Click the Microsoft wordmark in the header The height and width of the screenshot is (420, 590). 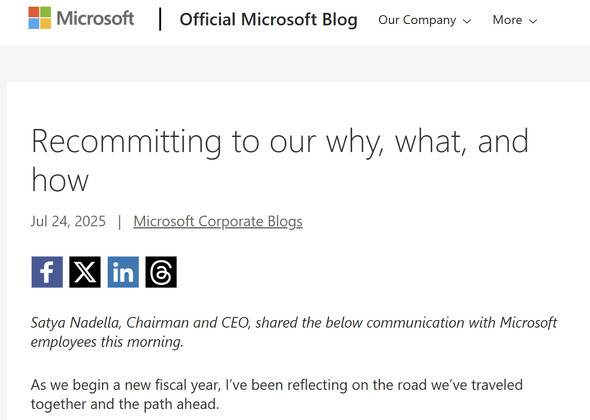[95, 18]
